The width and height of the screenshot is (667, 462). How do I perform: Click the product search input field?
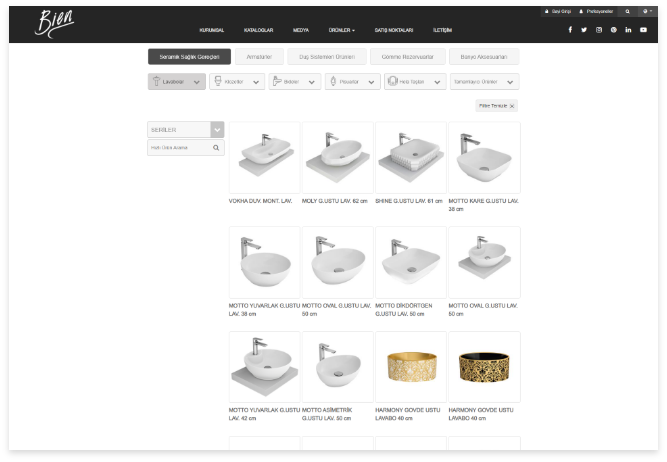pyautogui.click(x=180, y=148)
